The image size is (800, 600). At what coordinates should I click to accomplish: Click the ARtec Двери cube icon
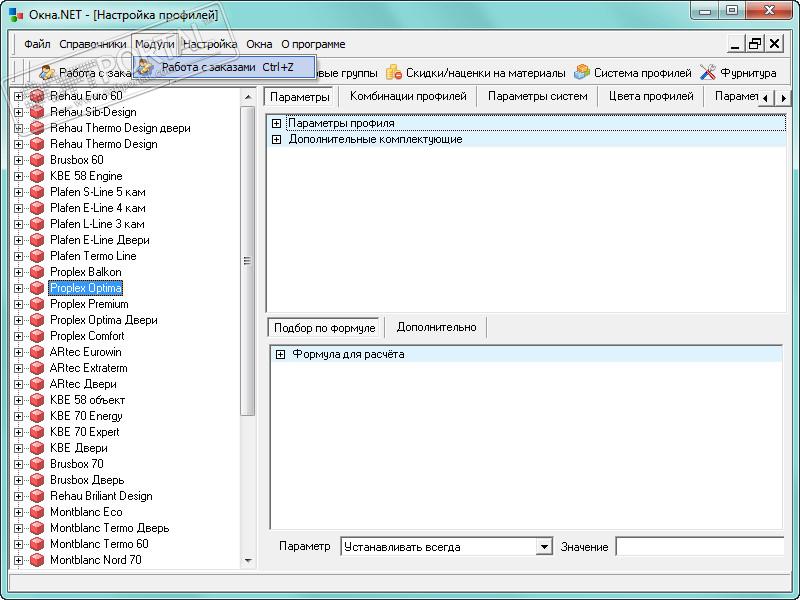37,384
